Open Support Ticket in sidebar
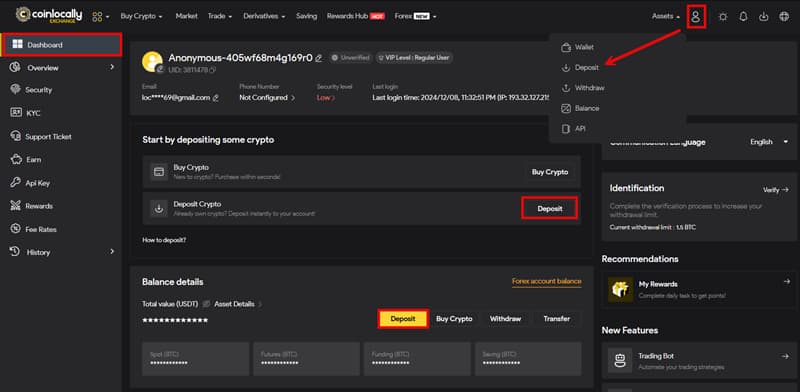This screenshot has height=392, width=800. pos(41,137)
